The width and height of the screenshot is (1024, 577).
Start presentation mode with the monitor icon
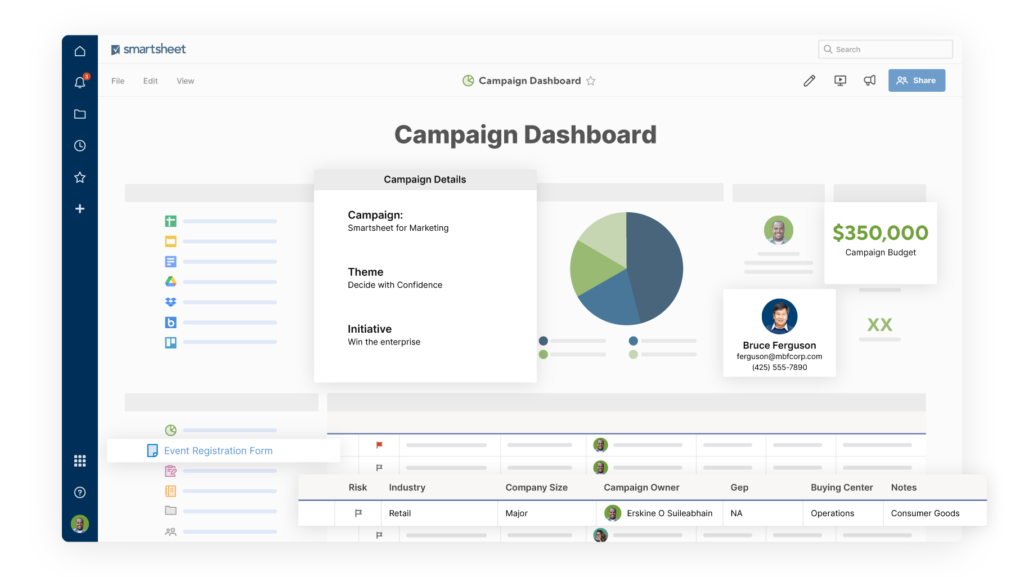840,80
